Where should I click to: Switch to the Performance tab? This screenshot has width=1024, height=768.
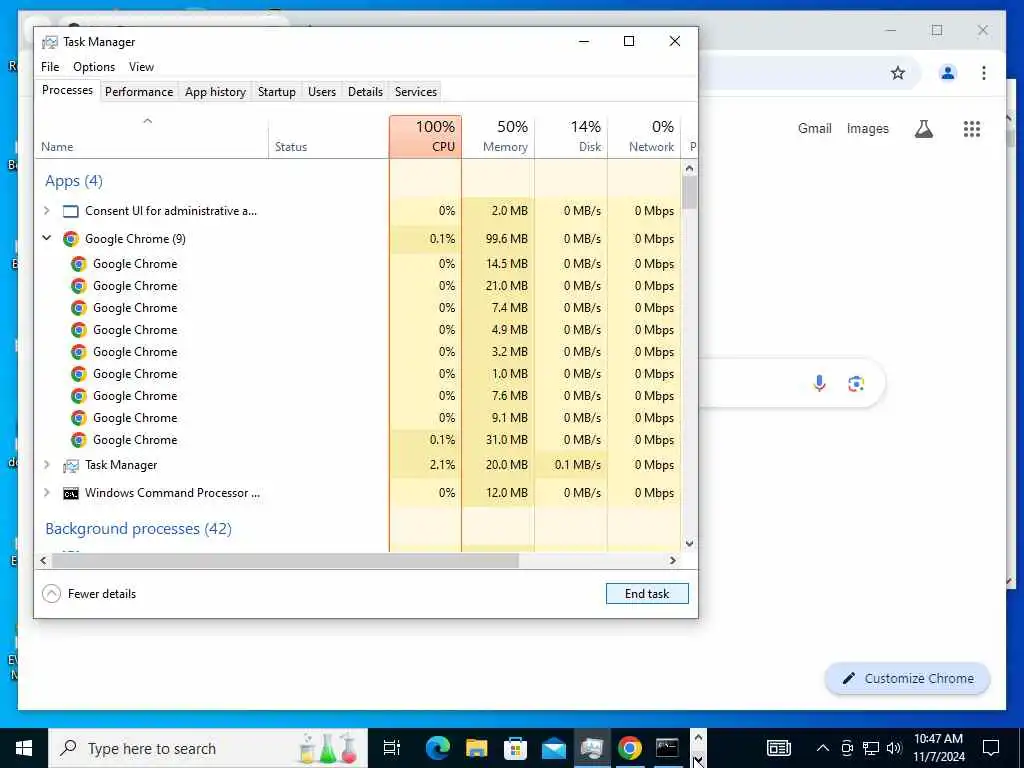[139, 92]
